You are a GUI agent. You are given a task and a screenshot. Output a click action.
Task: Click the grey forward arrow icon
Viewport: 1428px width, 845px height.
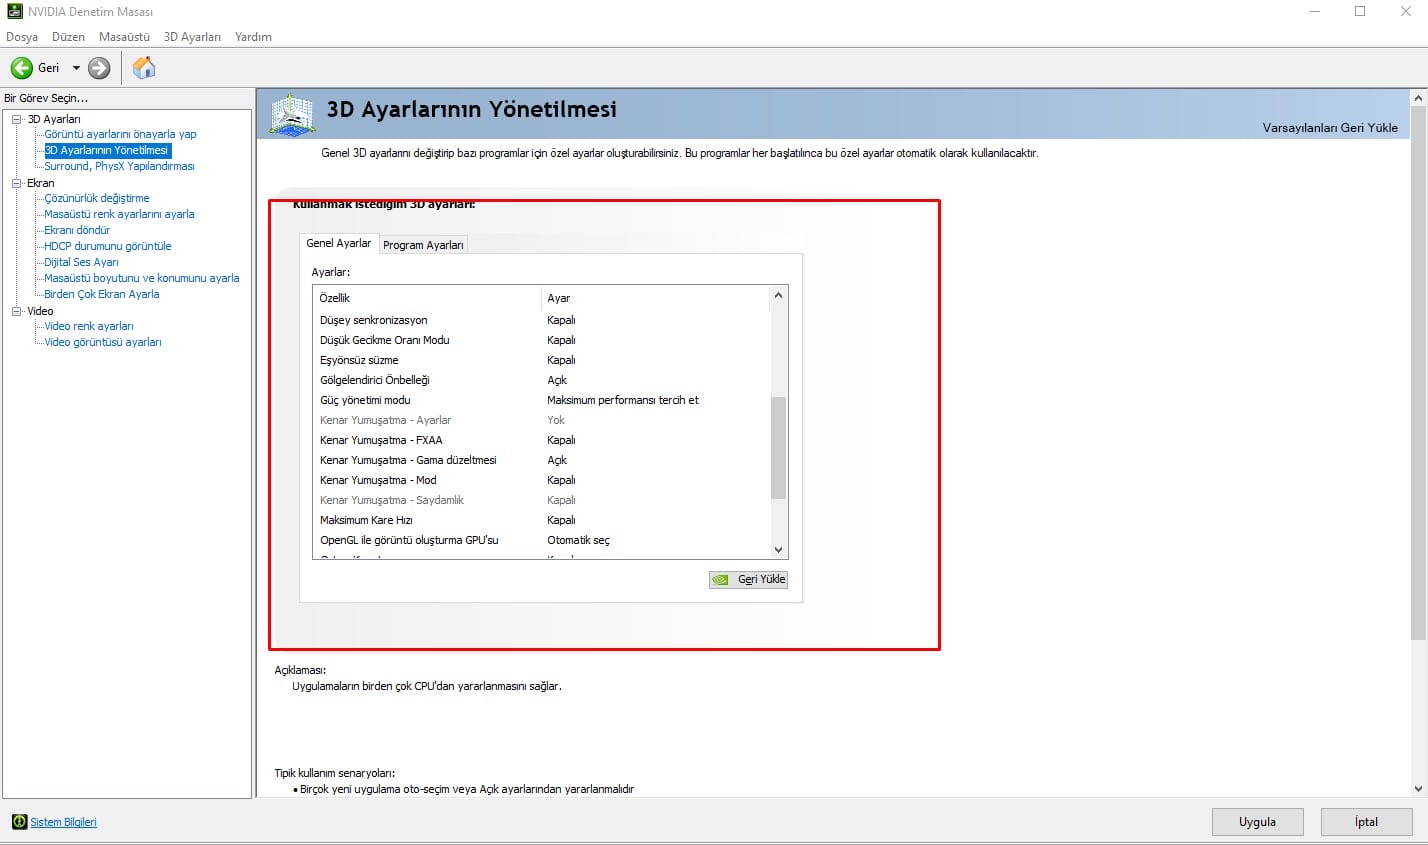click(x=99, y=68)
